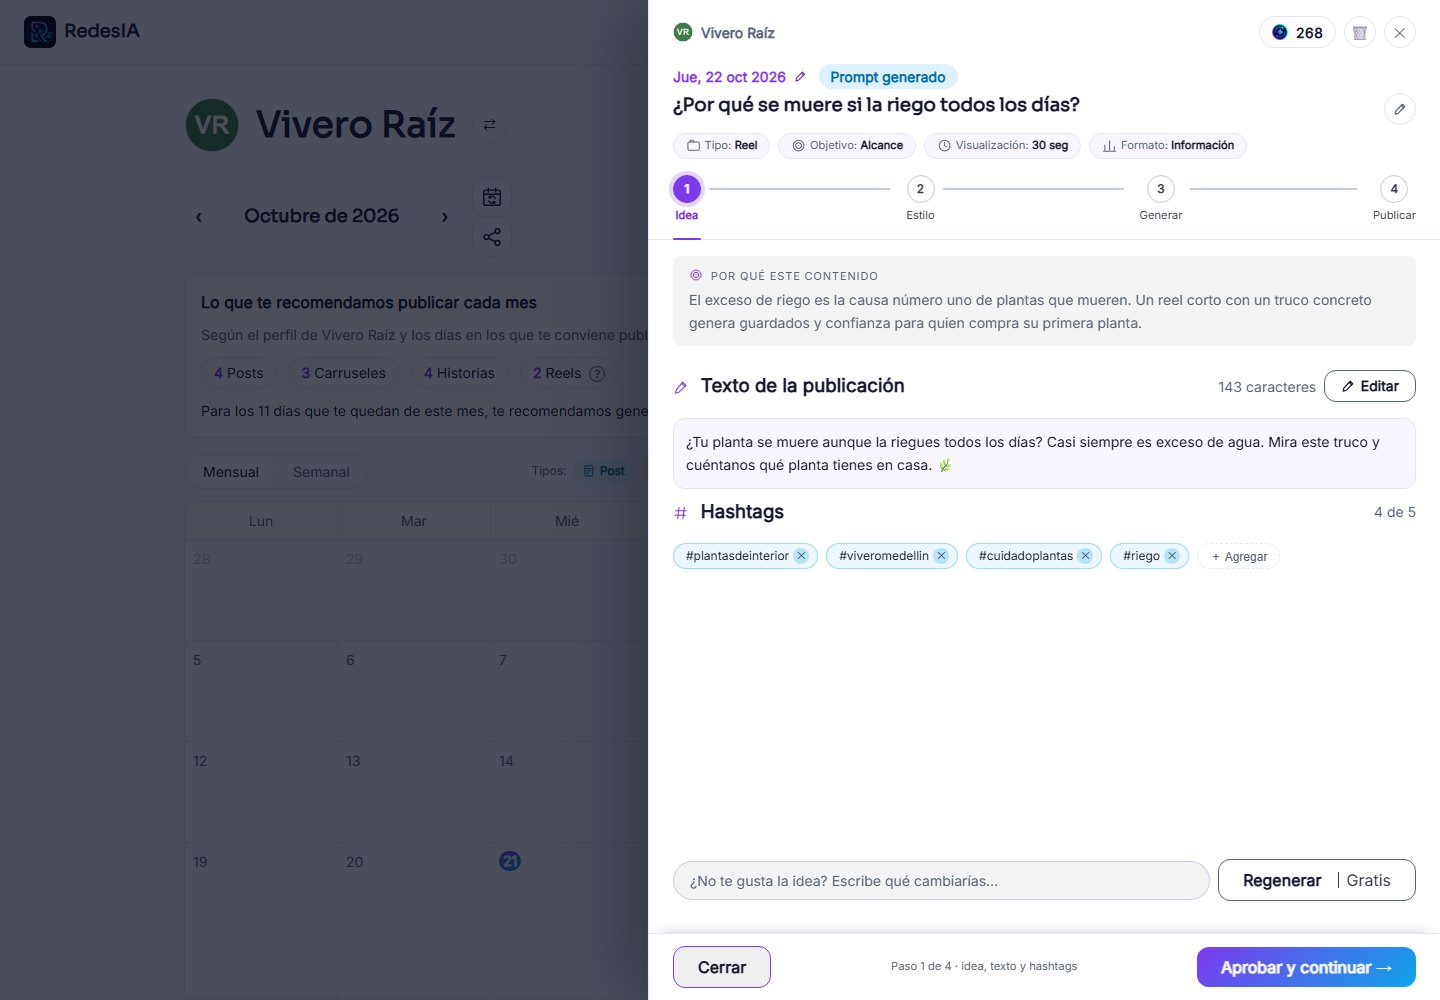The height and width of the screenshot is (1000, 1440).
Task: Open the calendar icon button
Action: click(492, 197)
